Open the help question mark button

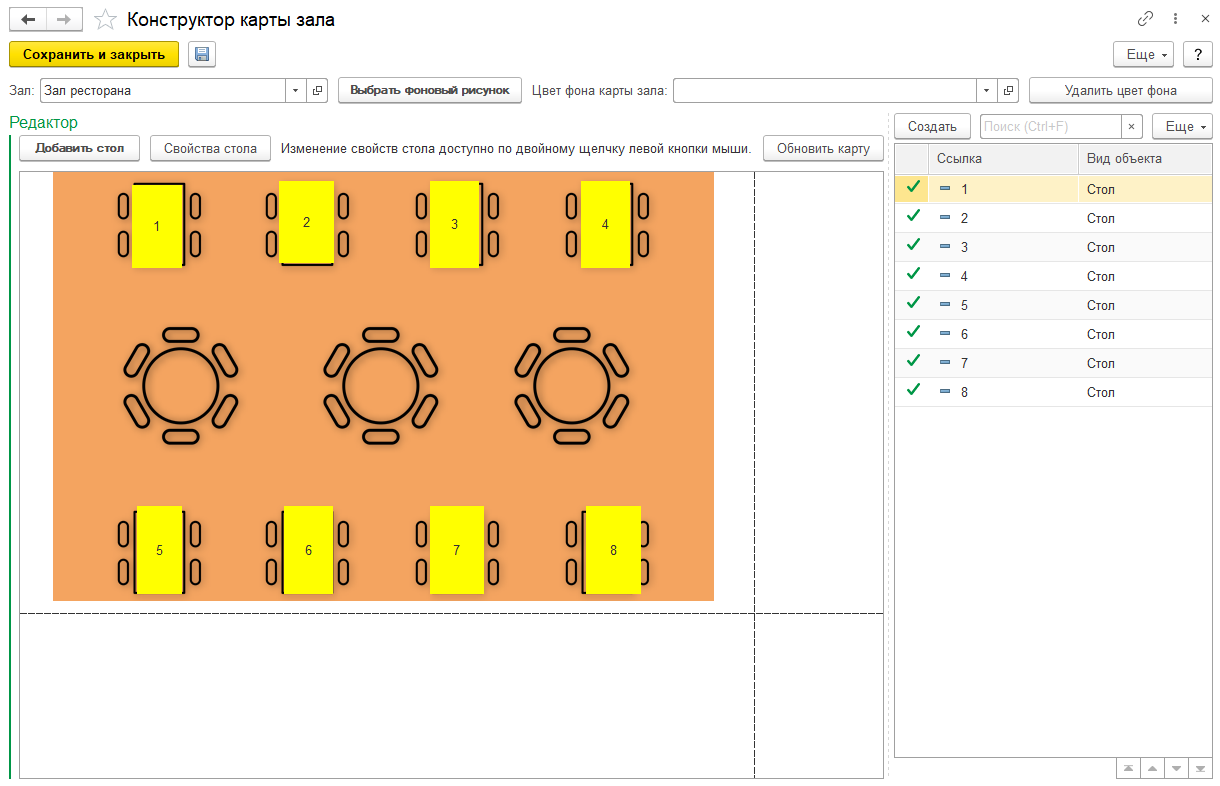(1197, 55)
